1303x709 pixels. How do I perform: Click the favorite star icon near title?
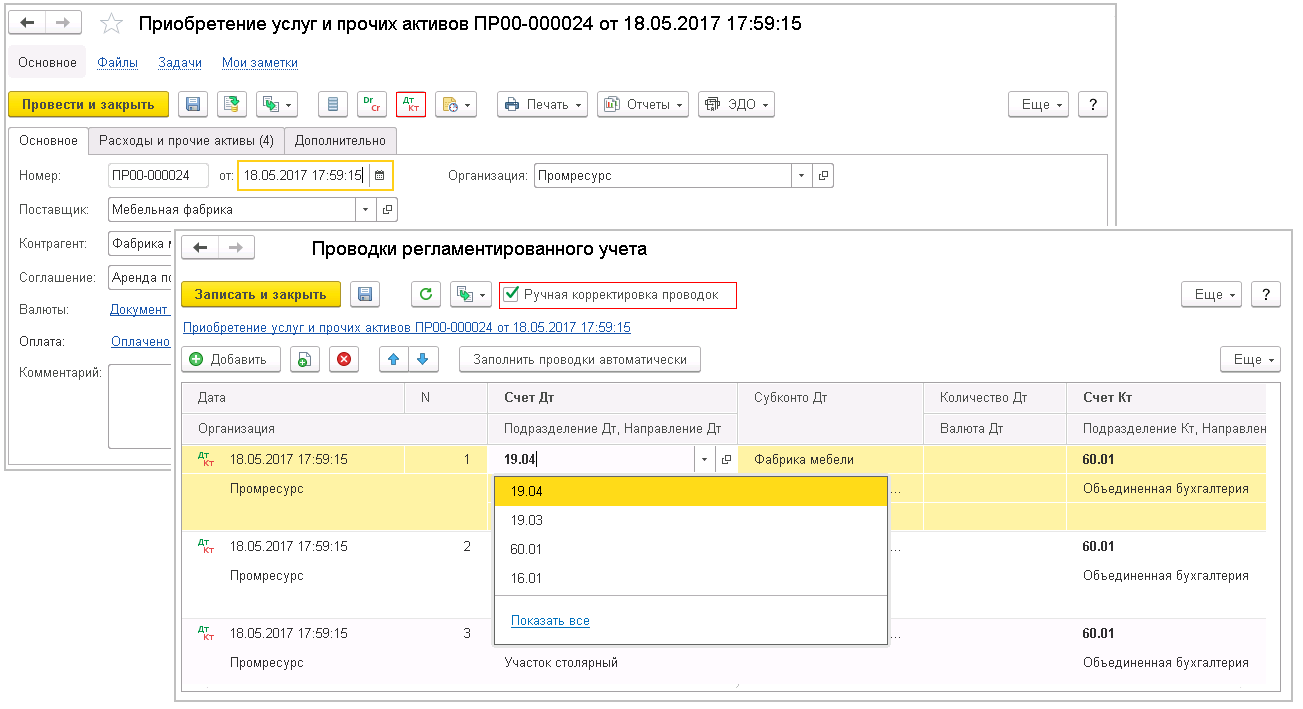113,23
